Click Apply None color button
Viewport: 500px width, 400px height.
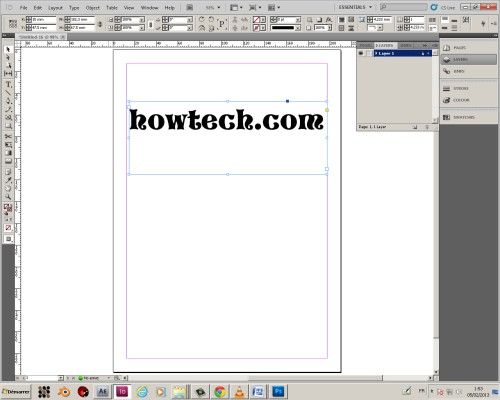[8, 228]
